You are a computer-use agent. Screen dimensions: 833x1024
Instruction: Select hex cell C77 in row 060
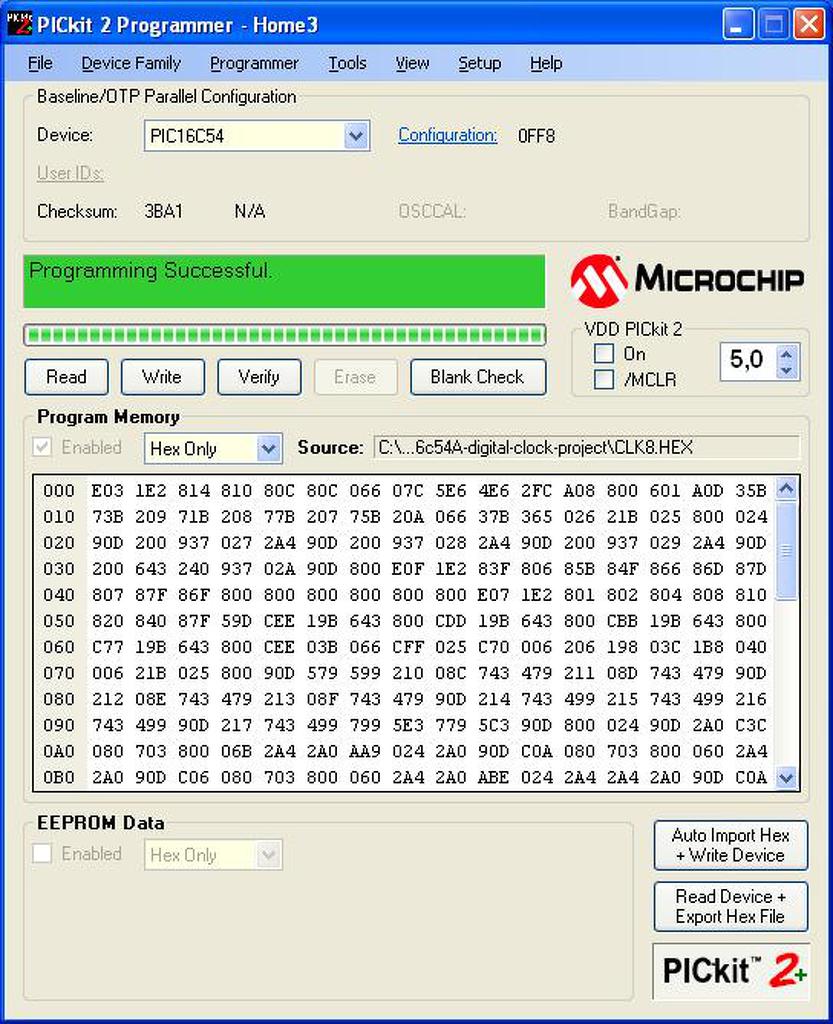[108, 647]
